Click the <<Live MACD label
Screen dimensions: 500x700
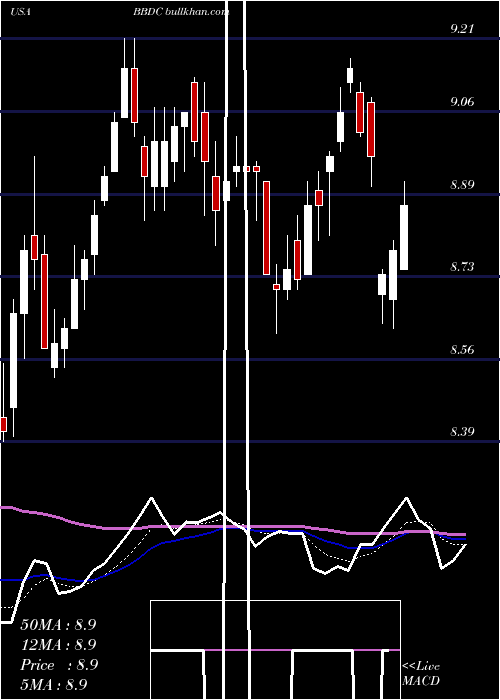[x=421, y=673]
